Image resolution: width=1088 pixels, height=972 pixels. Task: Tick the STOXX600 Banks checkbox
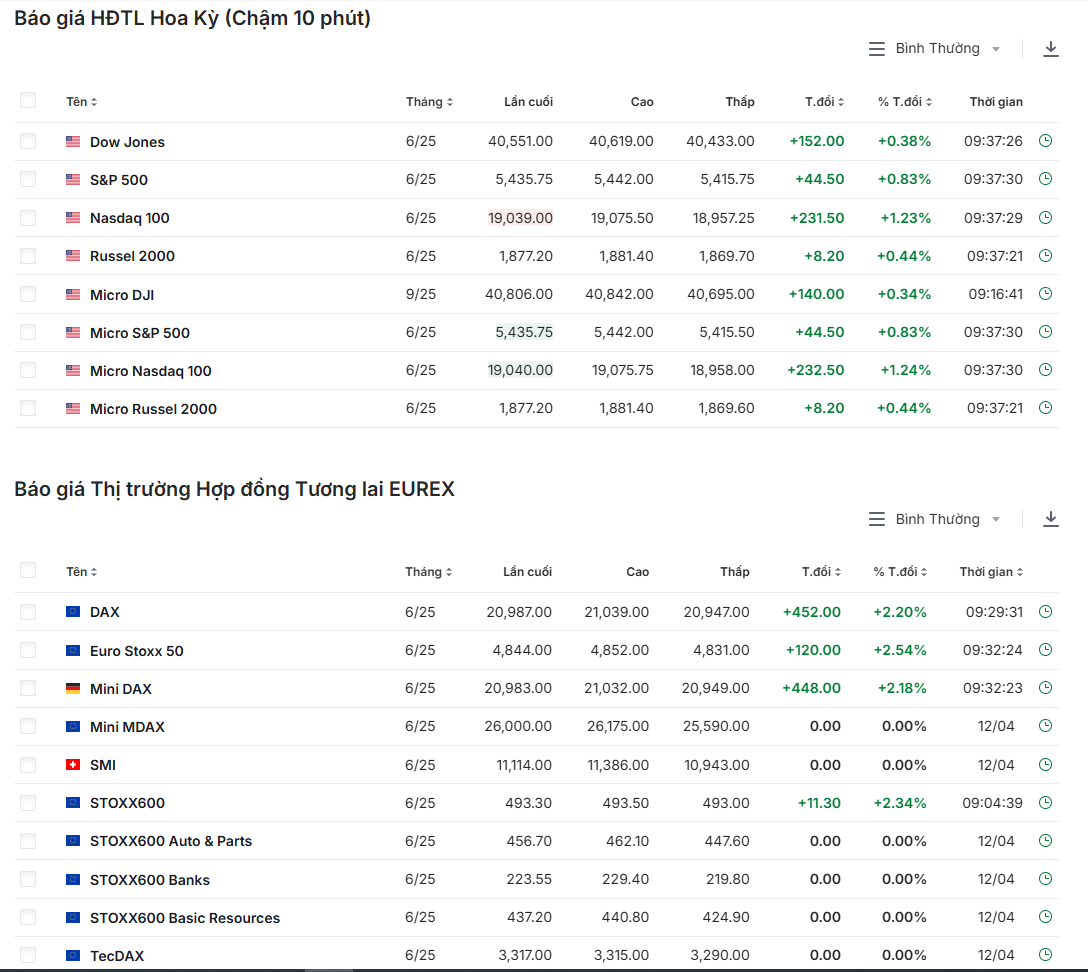[x=28, y=879]
